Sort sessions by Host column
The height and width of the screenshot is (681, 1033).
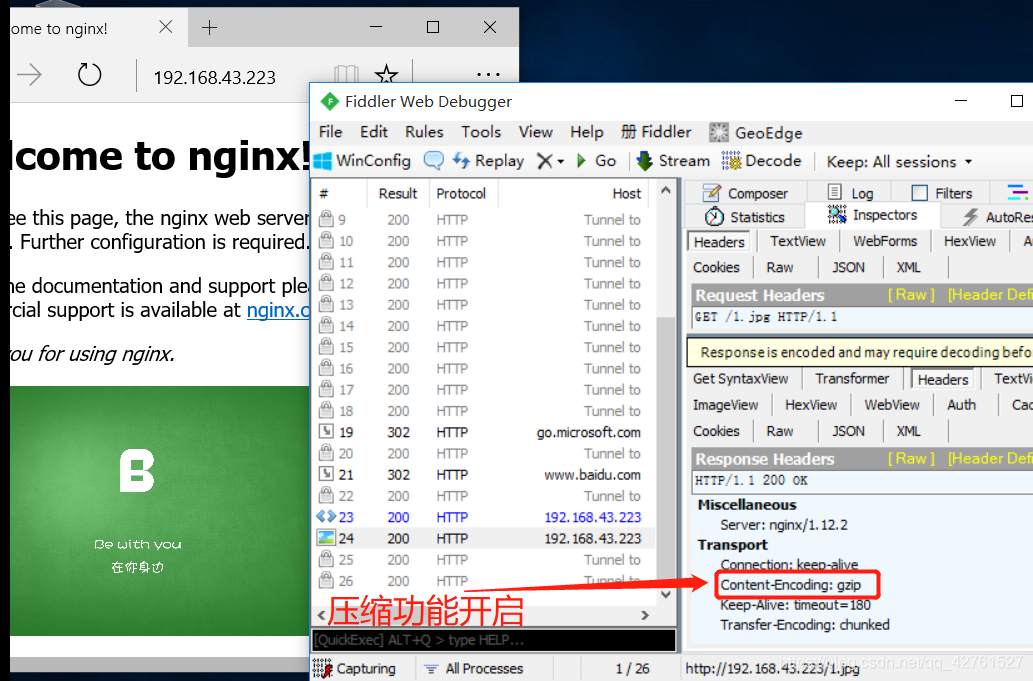(x=626, y=194)
